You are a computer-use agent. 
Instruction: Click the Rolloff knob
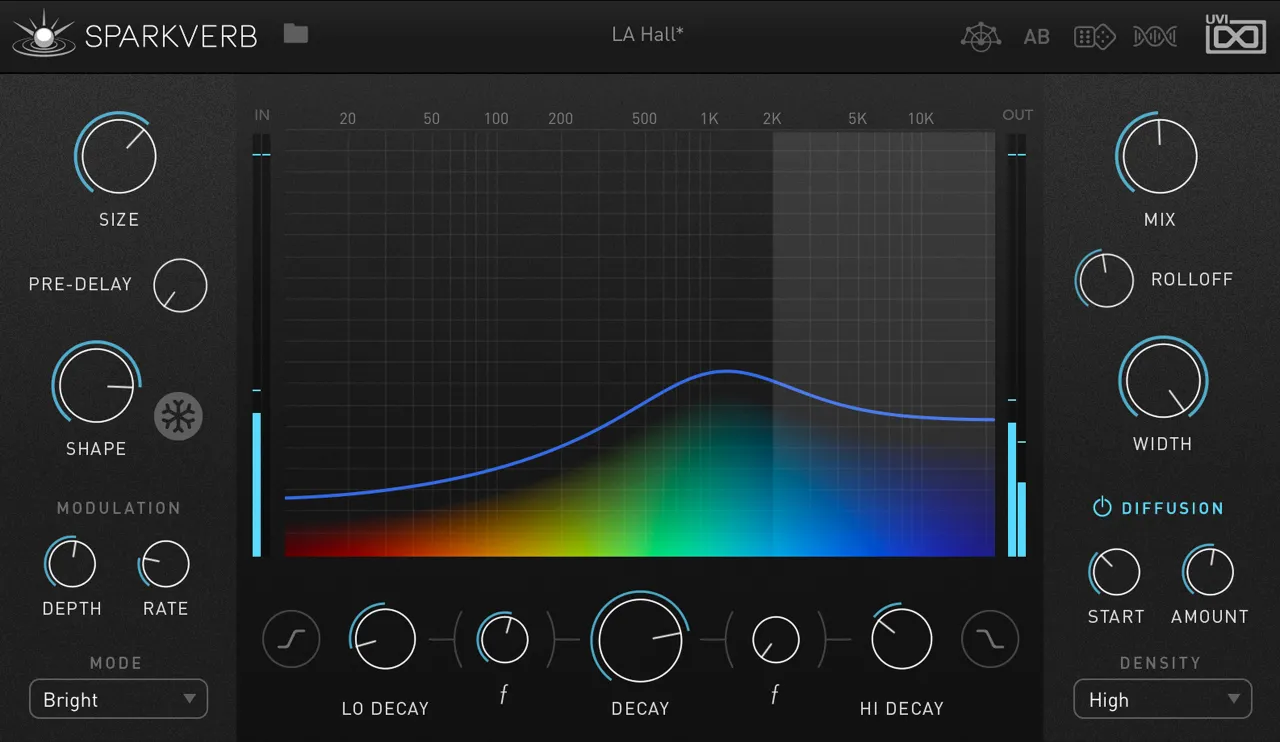[x=1106, y=280]
